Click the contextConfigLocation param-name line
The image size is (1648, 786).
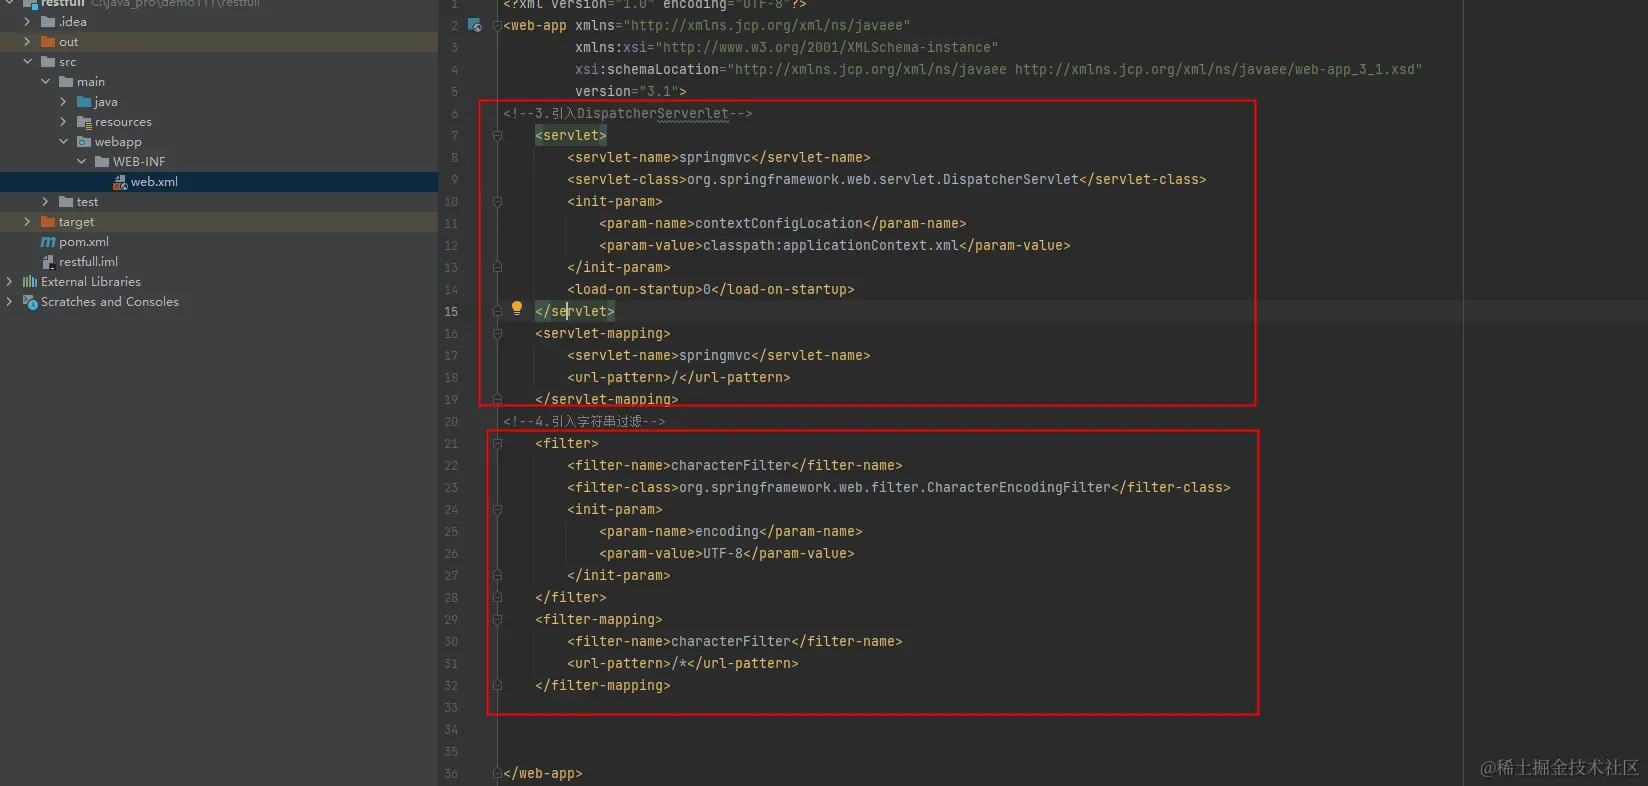coord(782,224)
